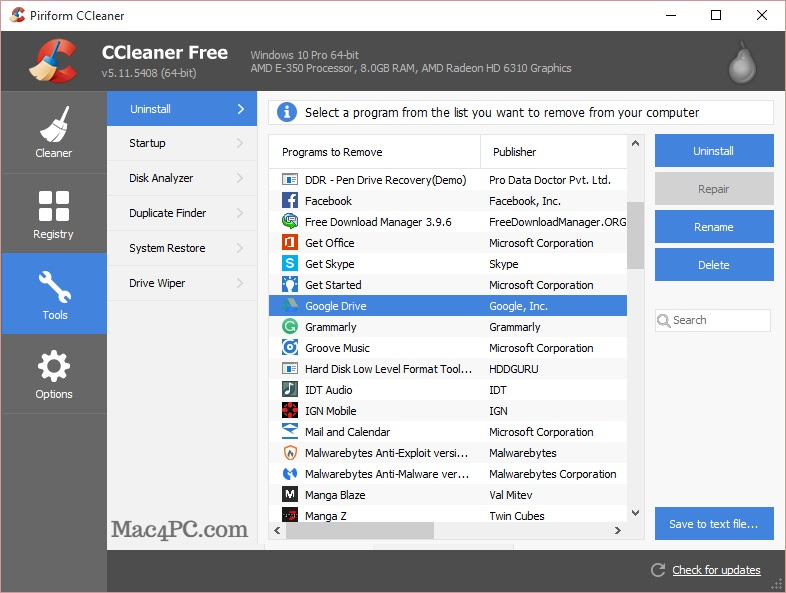This screenshot has height=593, width=786.
Task: Click the vertical scrollbar down arrow
Action: tap(635, 513)
